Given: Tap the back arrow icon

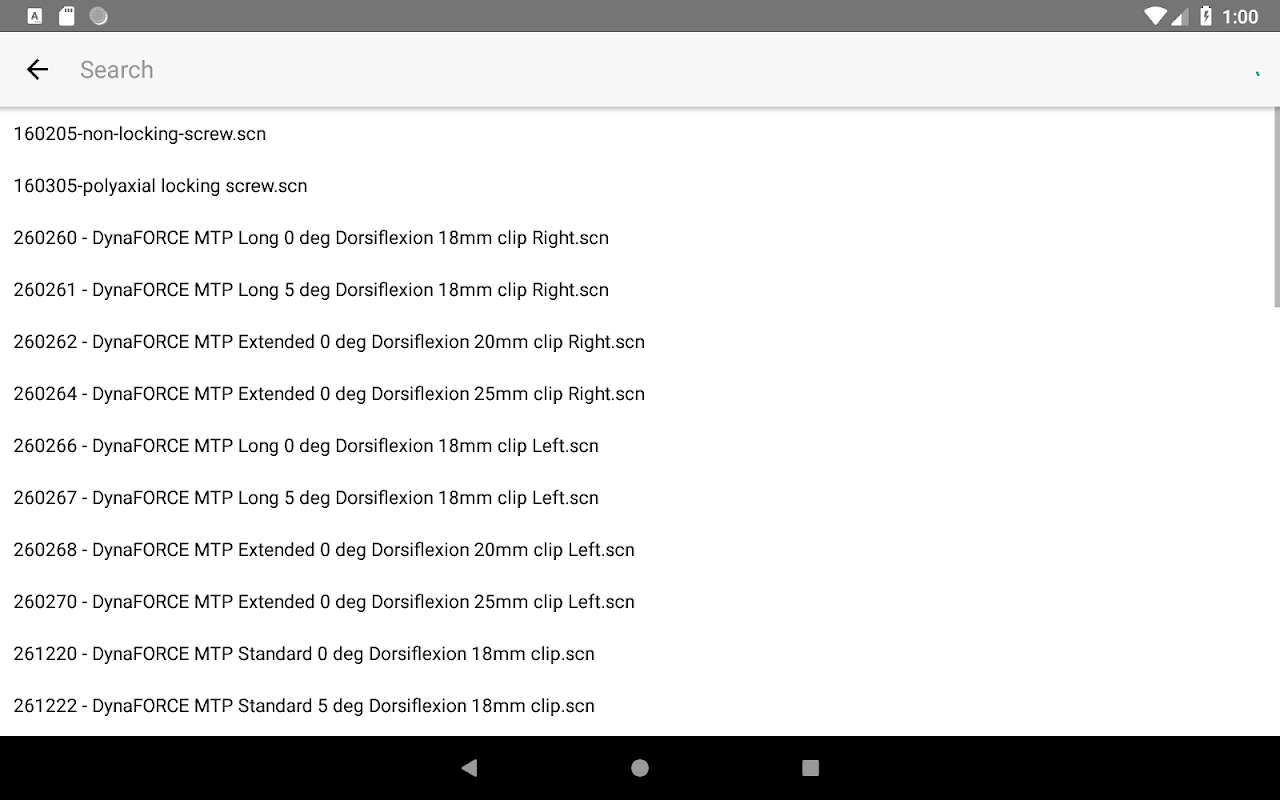Looking at the screenshot, I should tap(37, 70).
